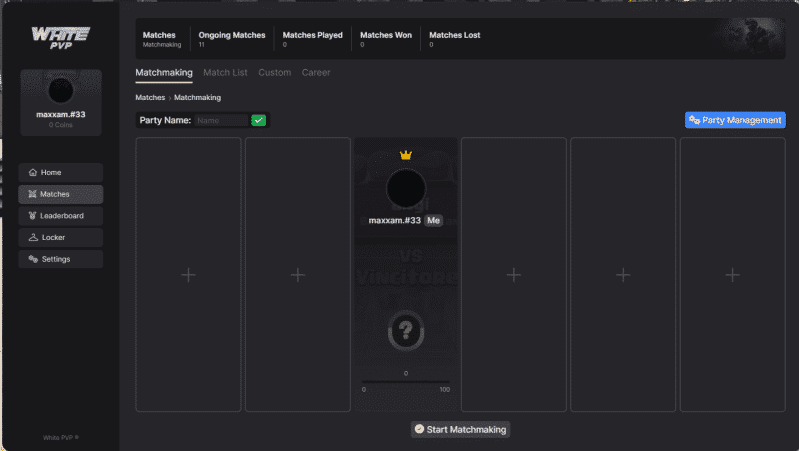
Task: Open the Home sidebar item
Action: click(61, 172)
